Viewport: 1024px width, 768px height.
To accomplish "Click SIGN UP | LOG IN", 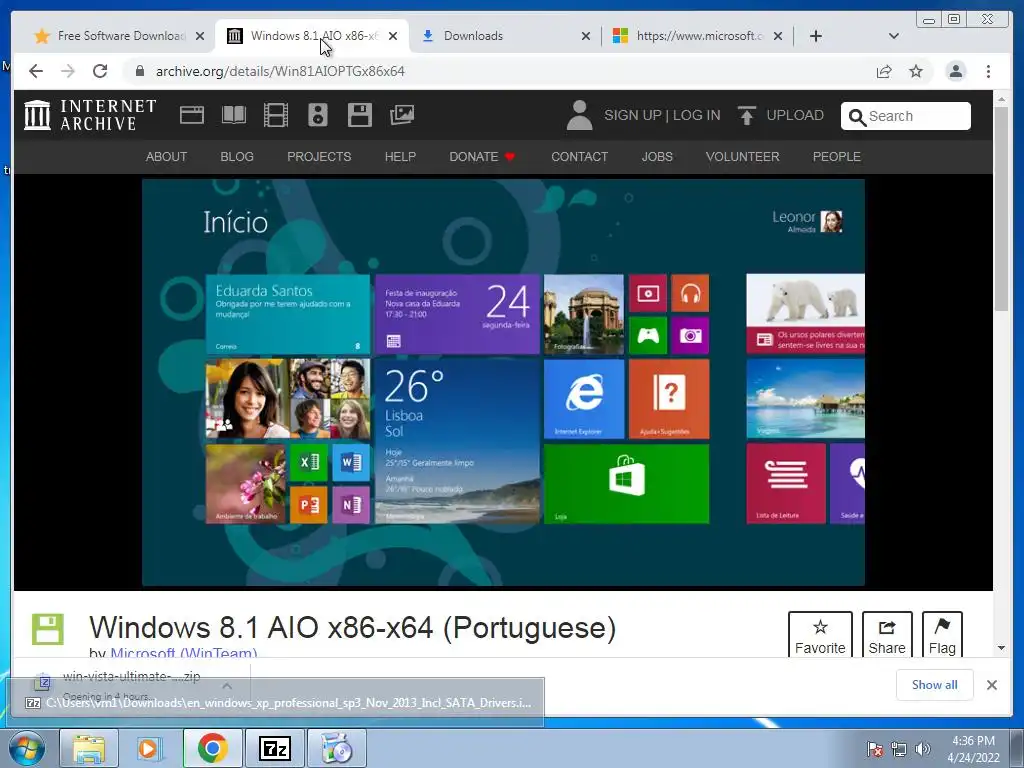I will [662, 115].
